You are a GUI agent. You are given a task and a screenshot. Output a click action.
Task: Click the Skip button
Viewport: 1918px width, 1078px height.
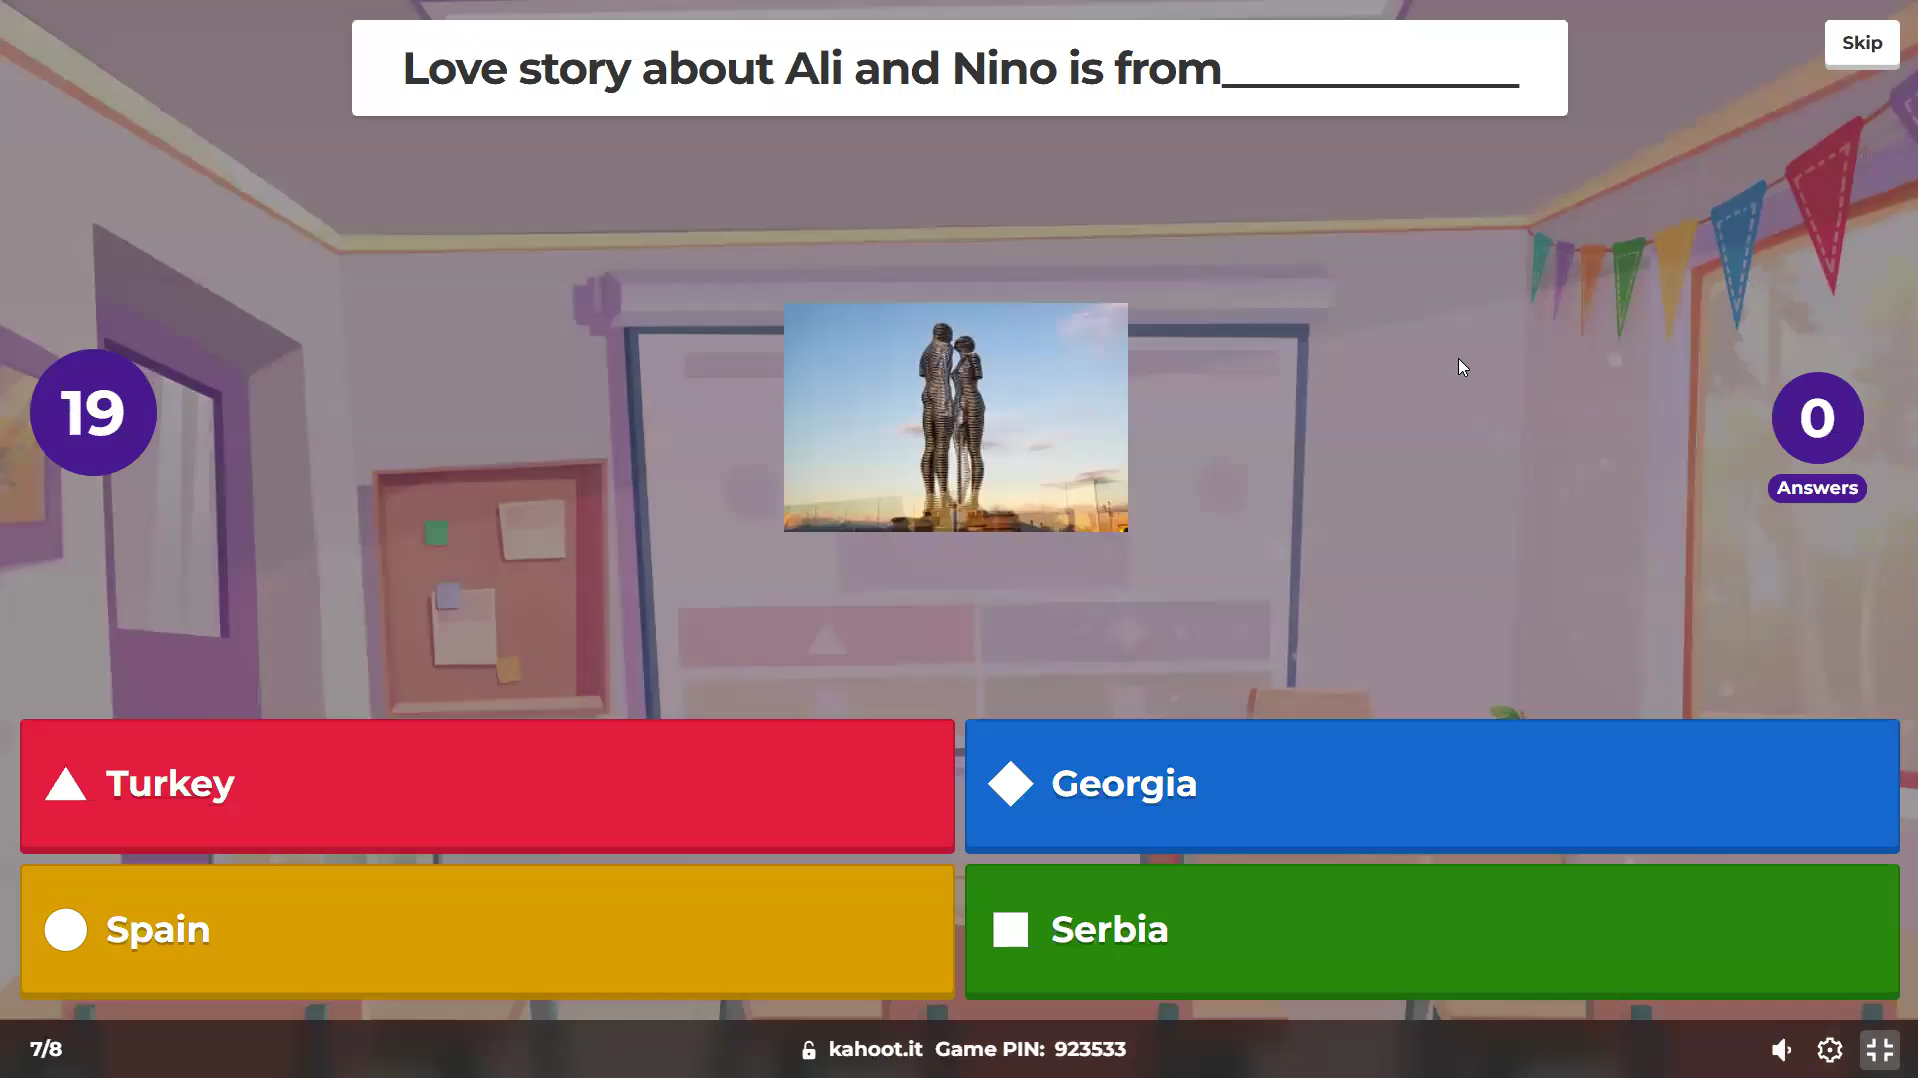pyautogui.click(x=1861, y=43)
